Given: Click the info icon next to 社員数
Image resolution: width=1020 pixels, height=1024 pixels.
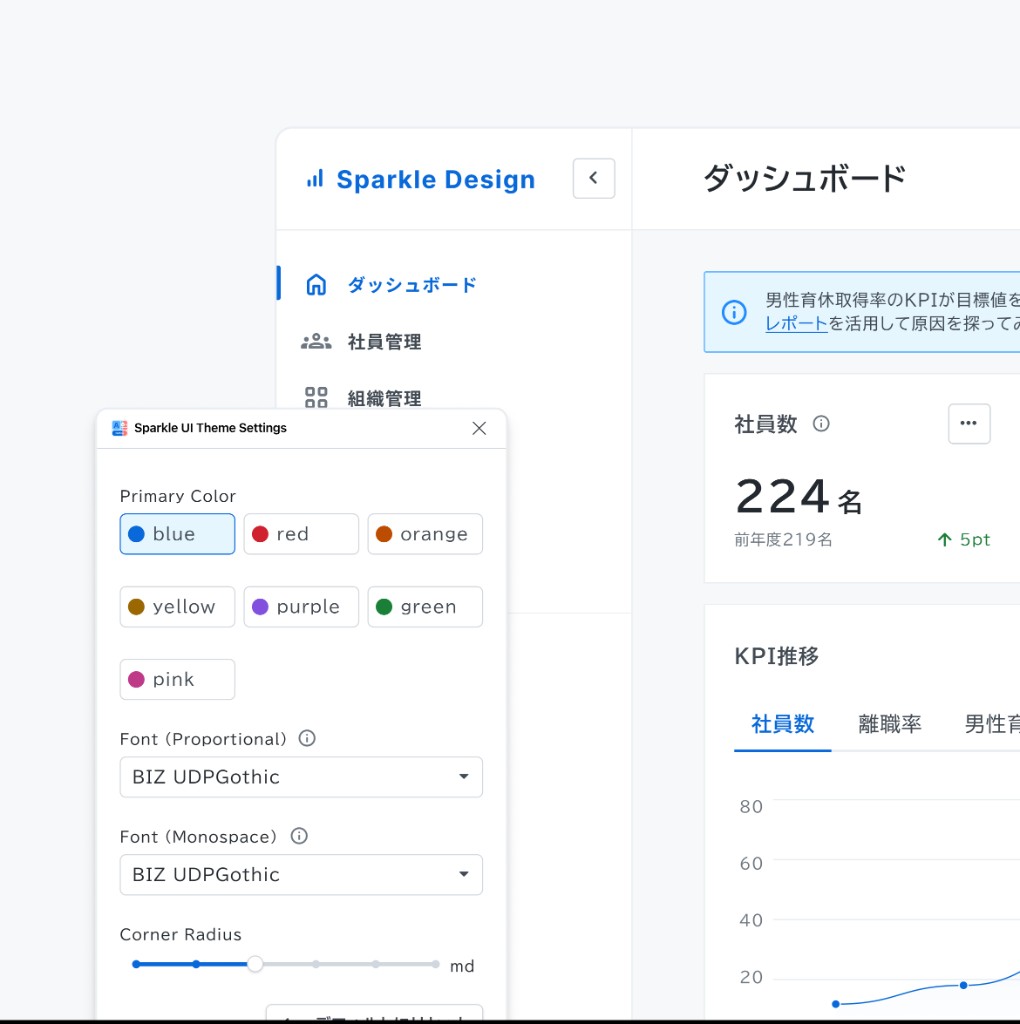Looking at the screenshot, I should pos(821,424).
